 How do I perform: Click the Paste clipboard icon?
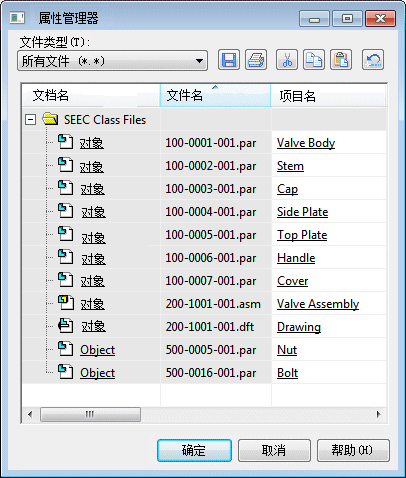pos(341,60)
